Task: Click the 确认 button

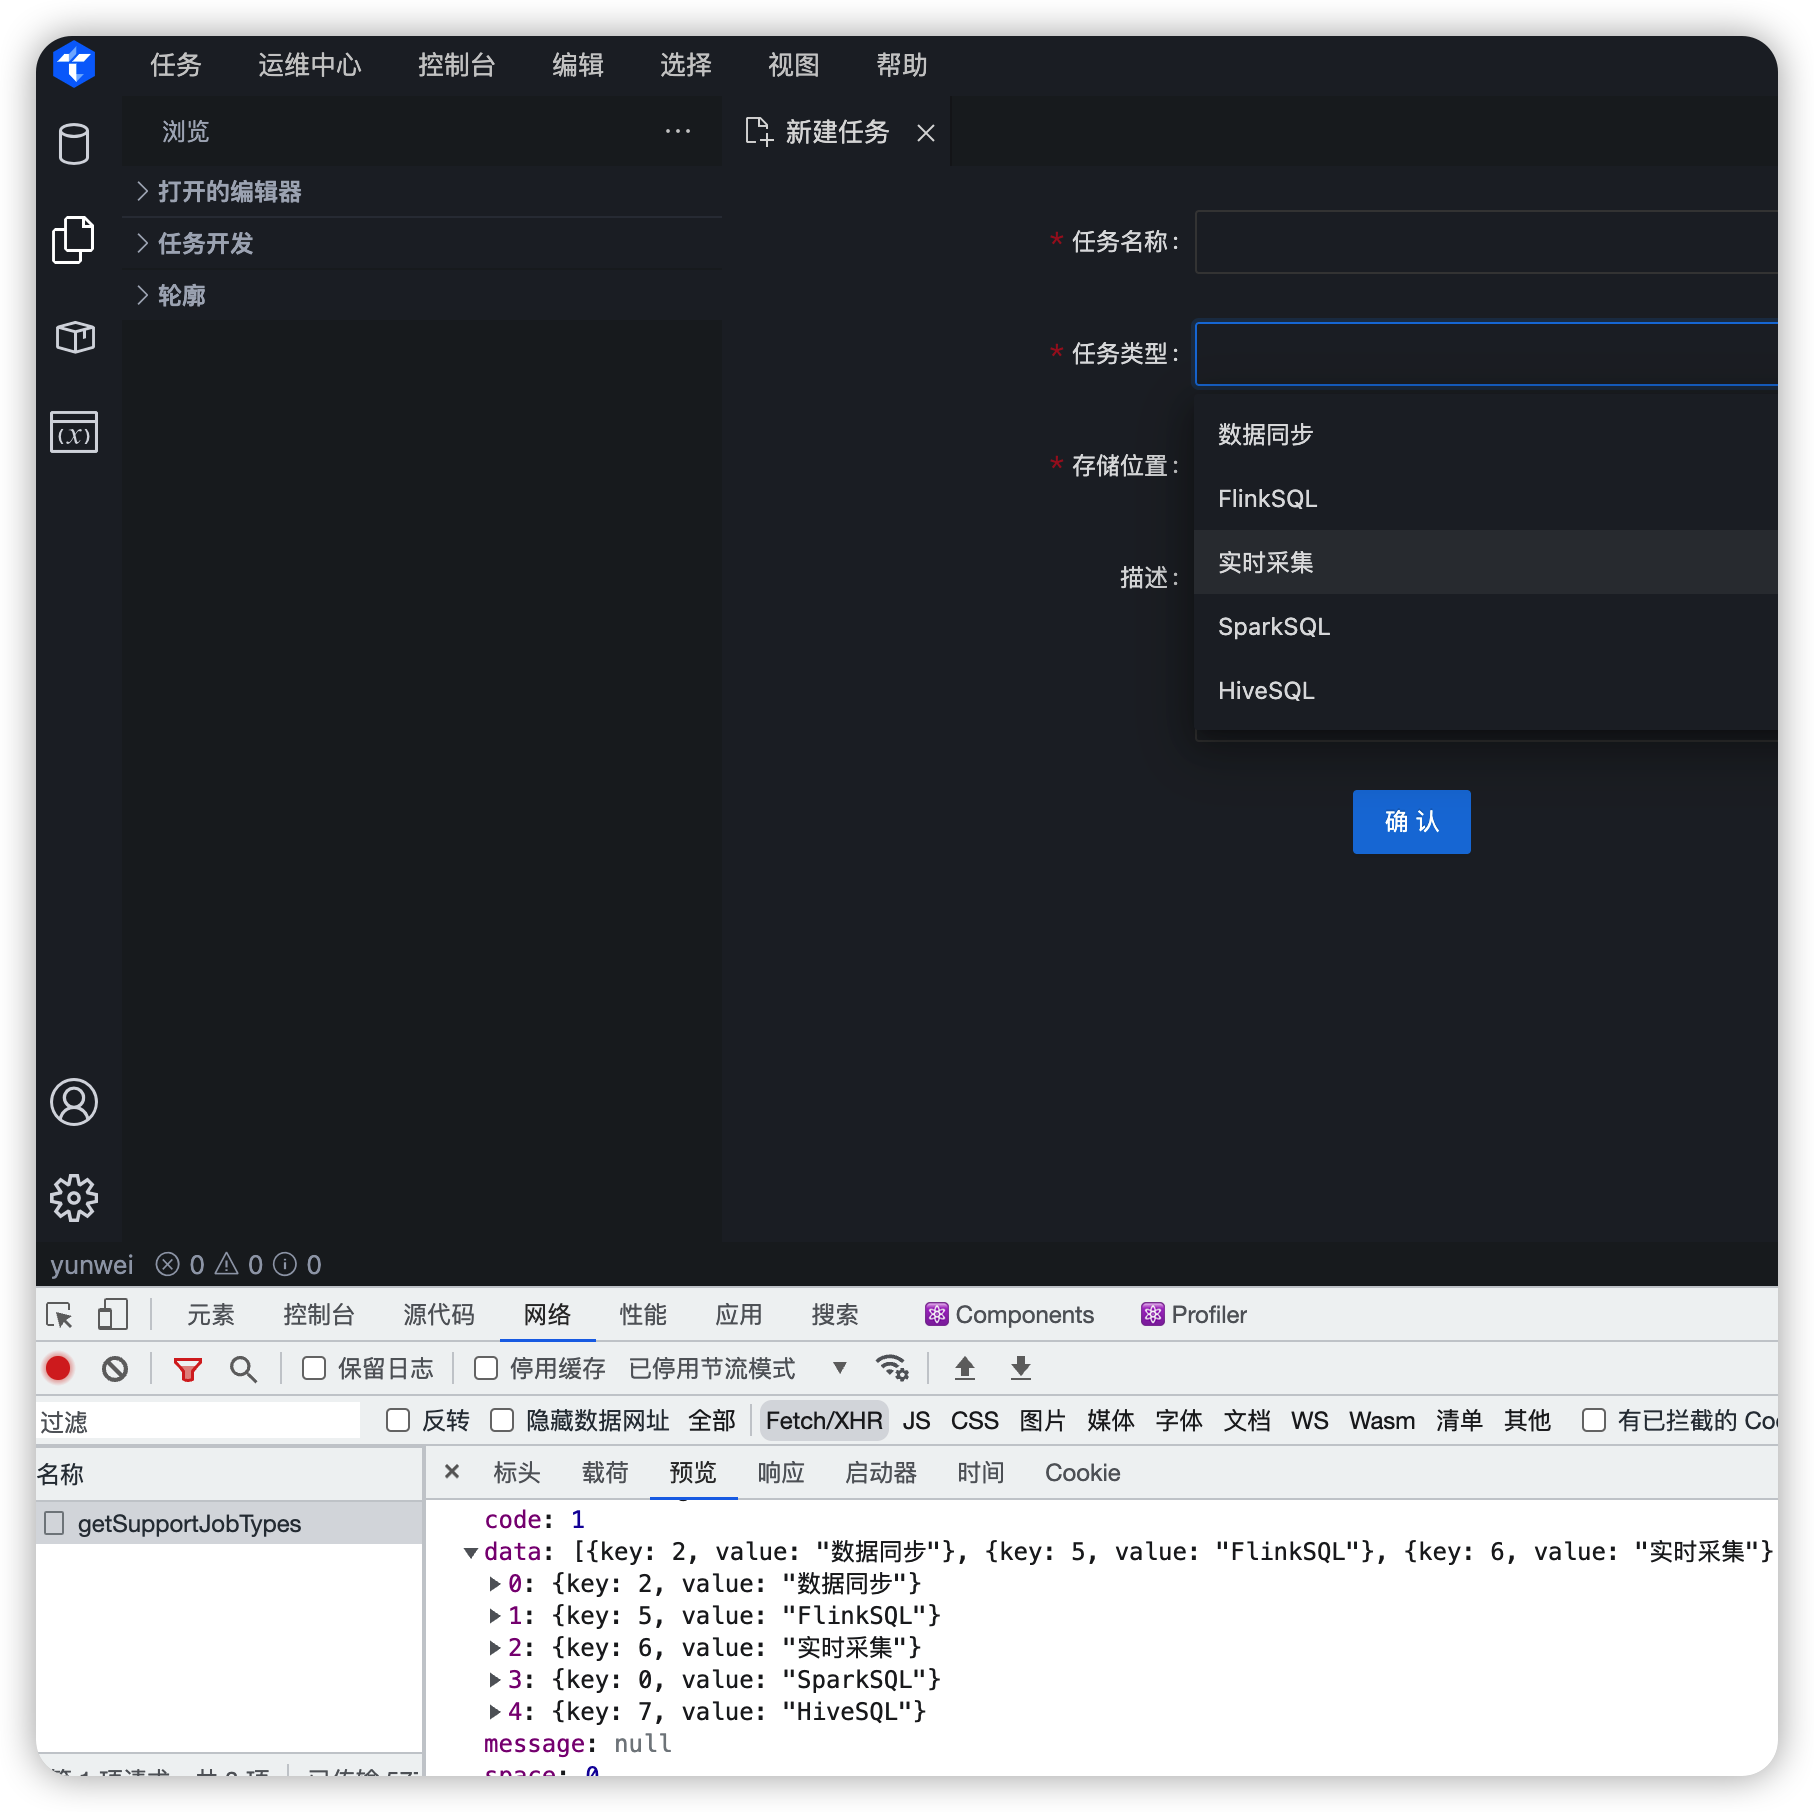Action: point(1411,821)
